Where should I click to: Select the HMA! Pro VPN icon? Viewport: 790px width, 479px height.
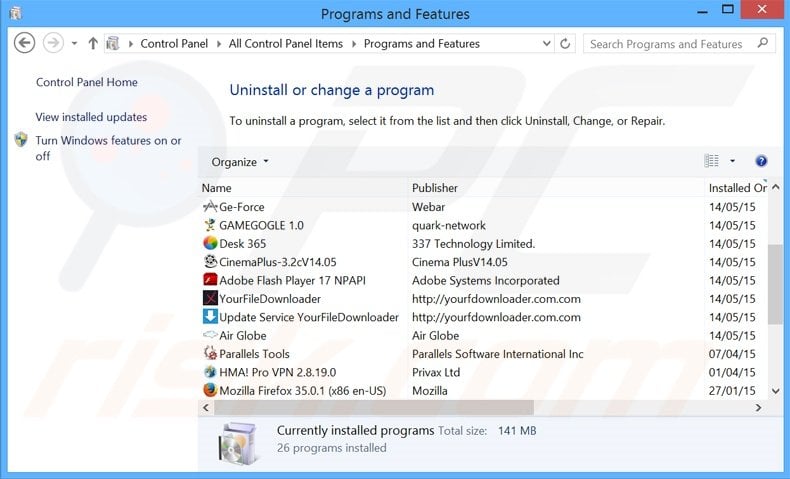[x=210, y=372]
